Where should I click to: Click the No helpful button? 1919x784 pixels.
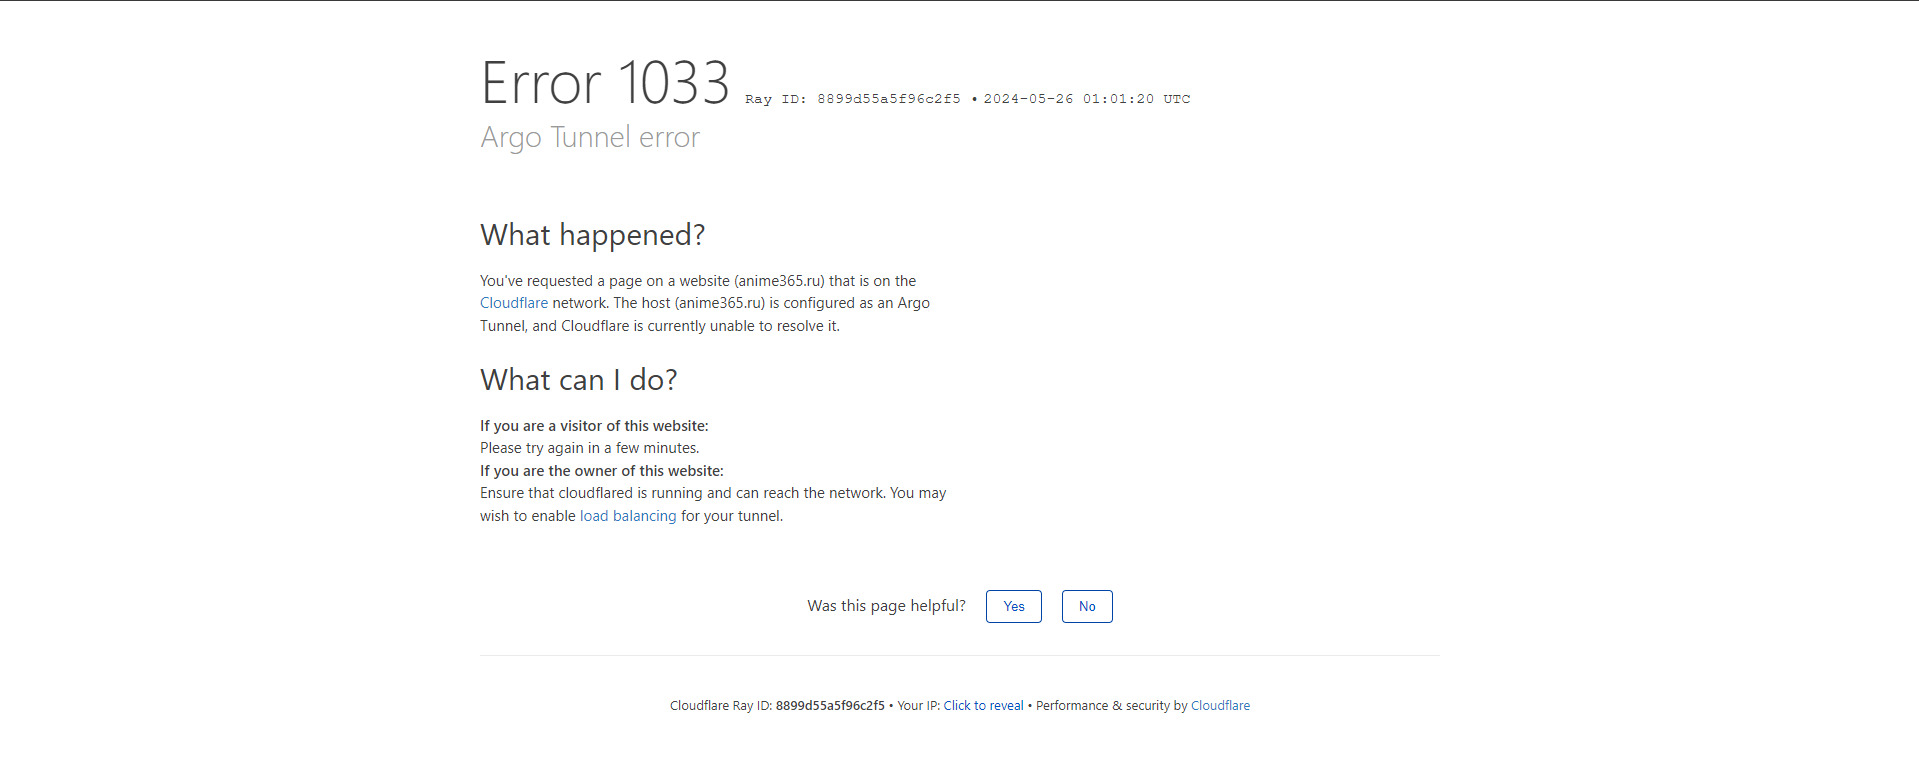[1087, 606]
